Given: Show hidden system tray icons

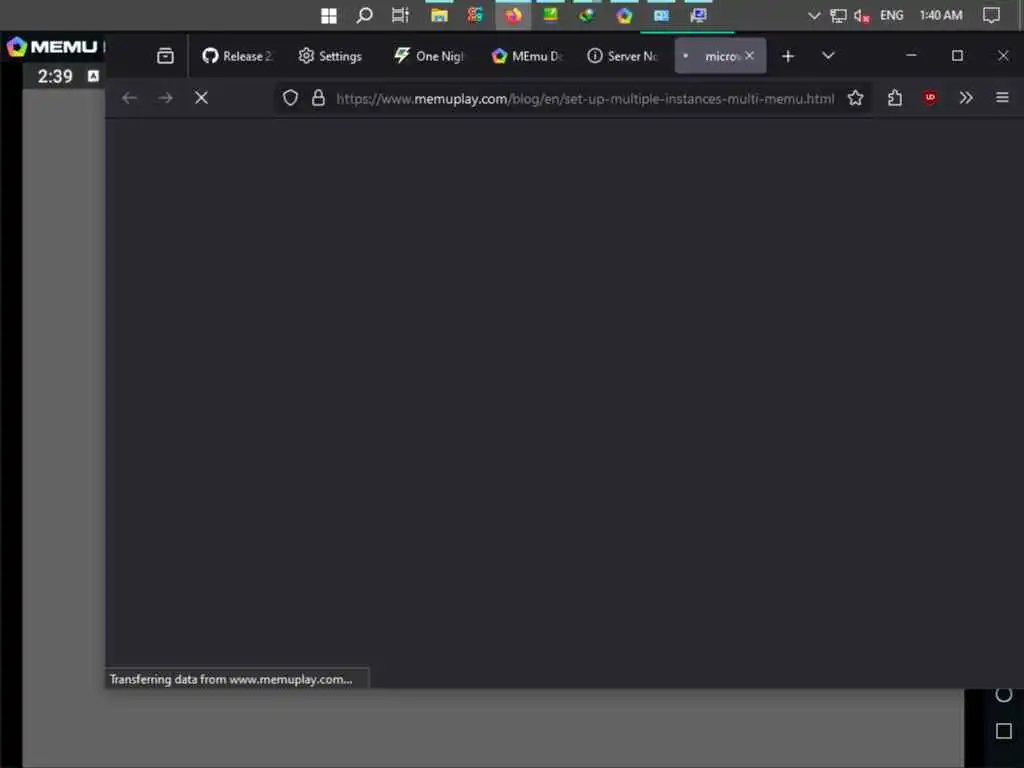Looking at the screenshot, I should [814, 15].
